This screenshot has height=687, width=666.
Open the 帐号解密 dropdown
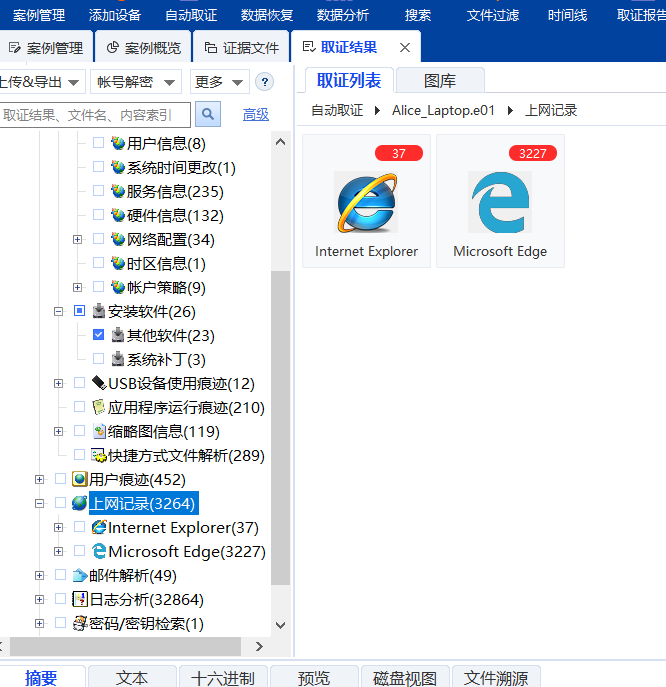(x=136, y=82)
